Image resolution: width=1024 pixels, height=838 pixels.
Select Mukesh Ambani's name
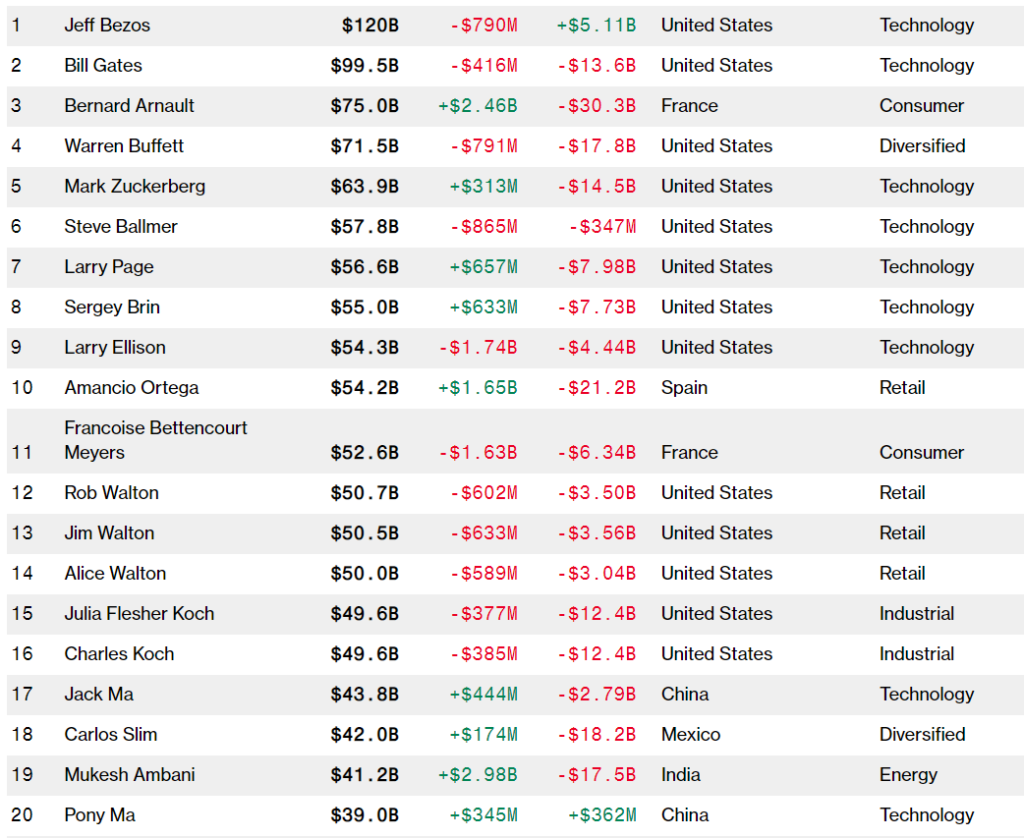pos(129,774)
